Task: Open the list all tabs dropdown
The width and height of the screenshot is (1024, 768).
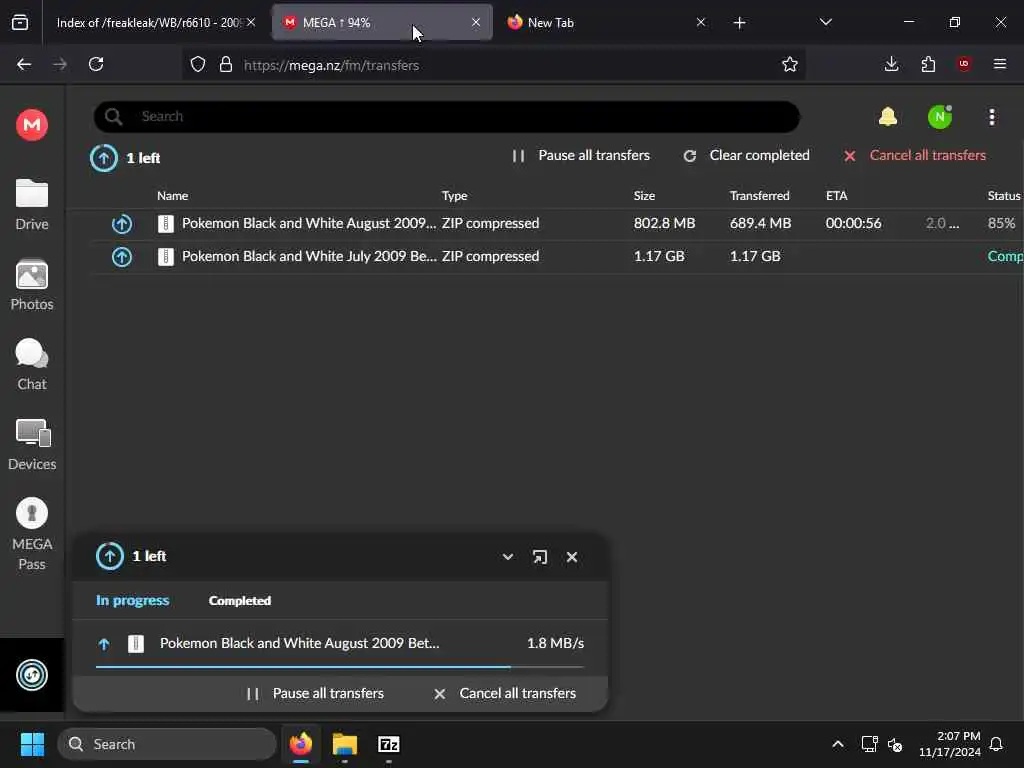Action: (x=825, y=22)
